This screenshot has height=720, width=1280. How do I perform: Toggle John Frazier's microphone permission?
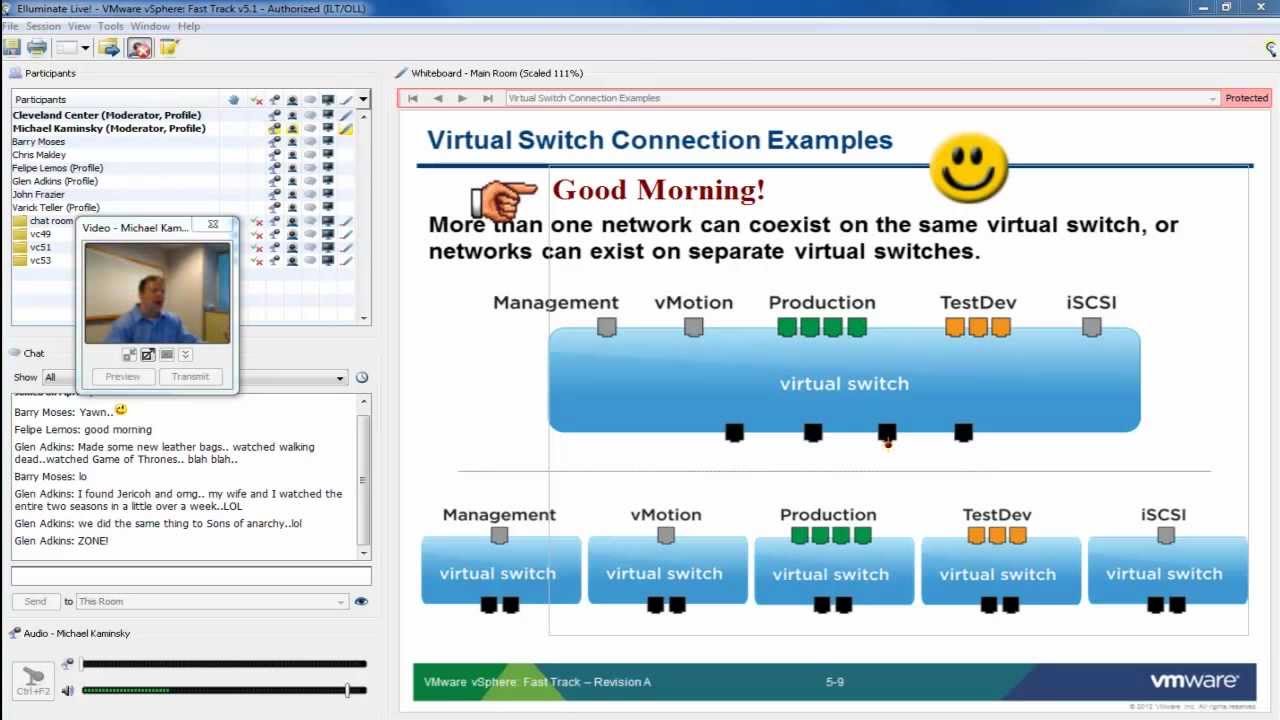pyautogui.click(x=274, y=194)
